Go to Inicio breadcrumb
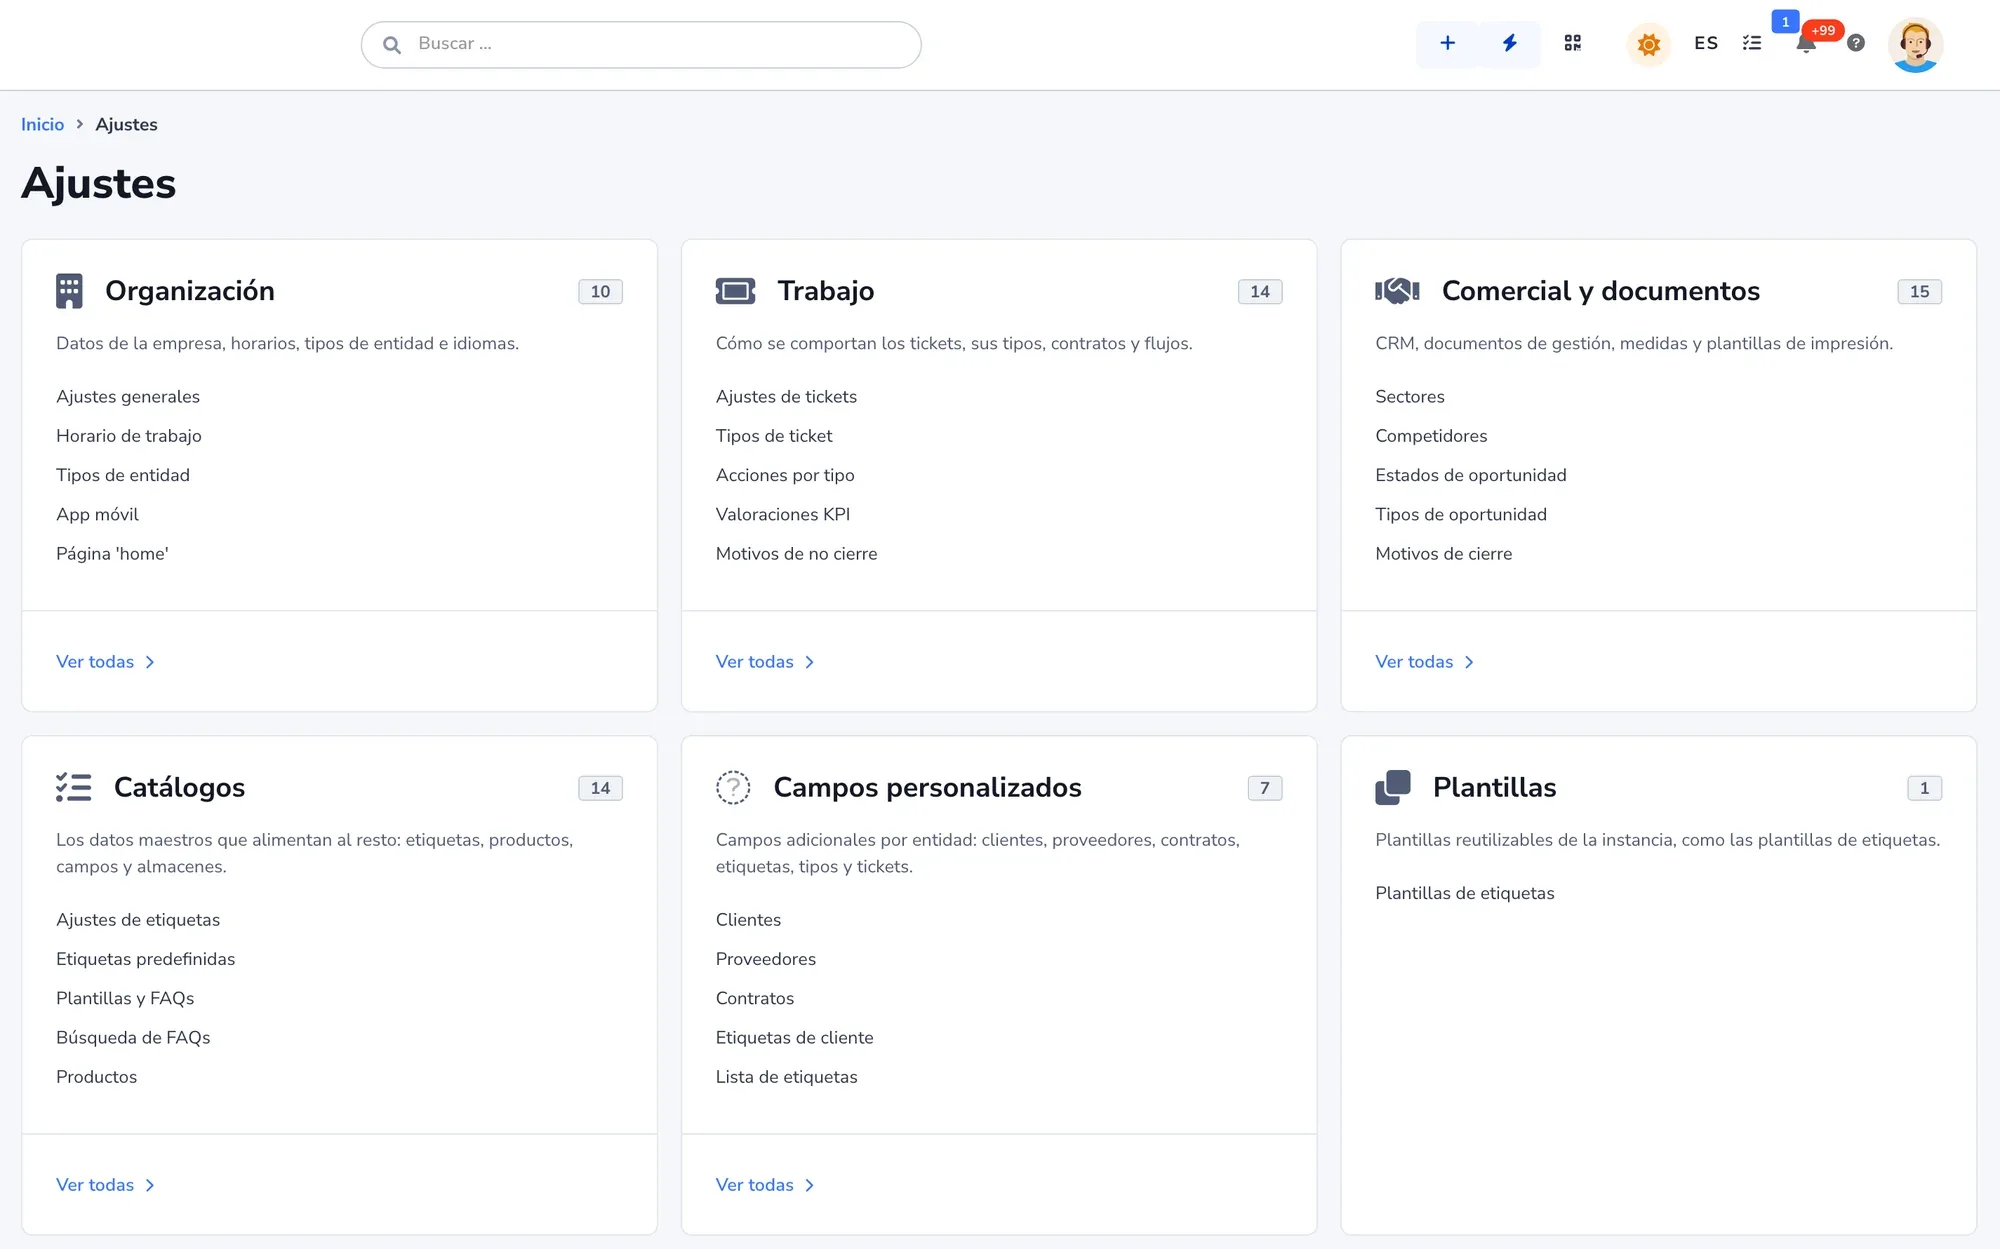2000x1249 pixels. [x=42, y=124]
